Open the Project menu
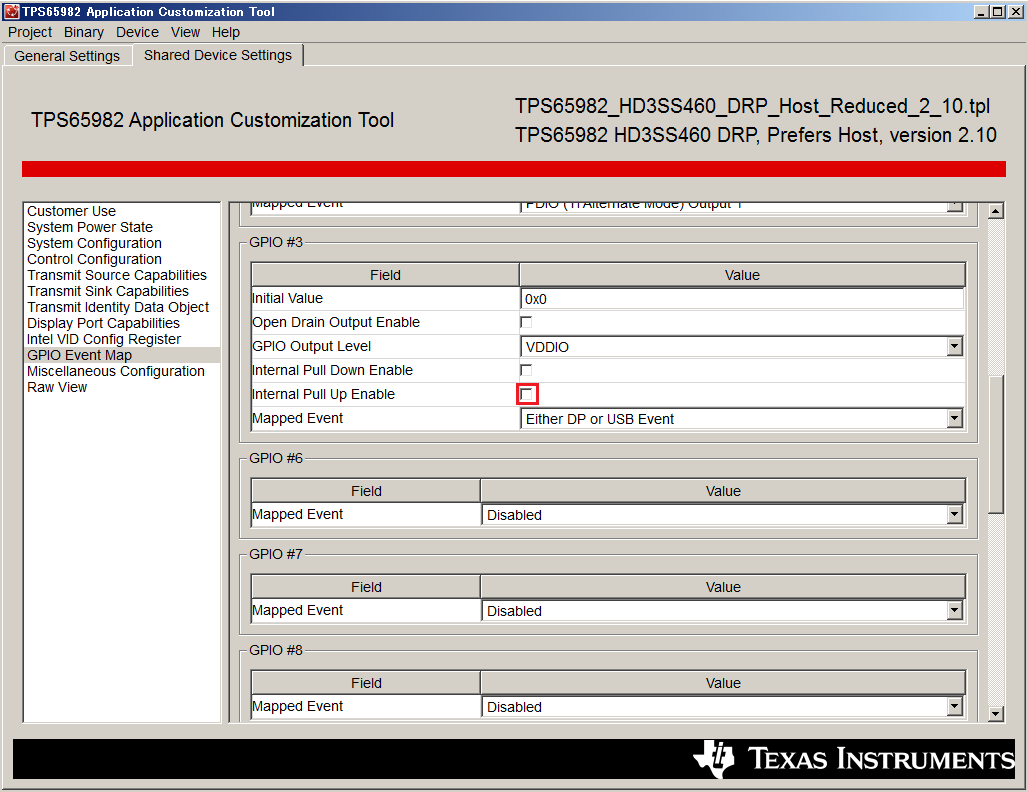 tap(30, 32)
